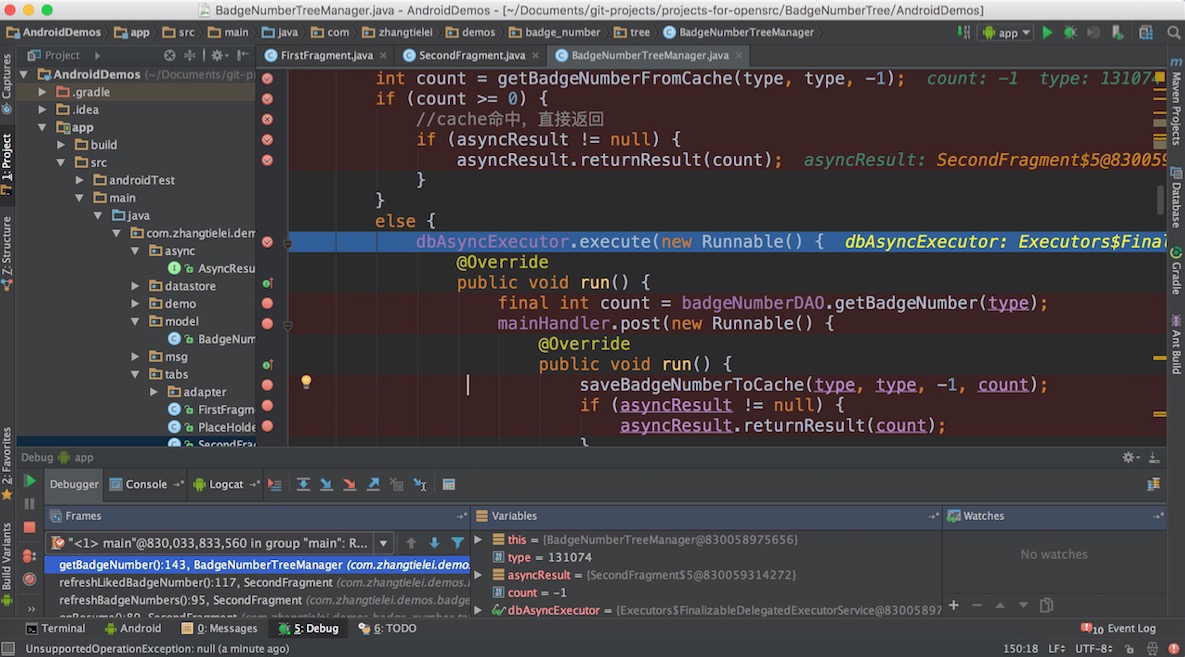Toggle breakpoint on 'asyncResult.returnResult(count);' top line
This screenshot has width=1185, height=657.
[268, 160]
